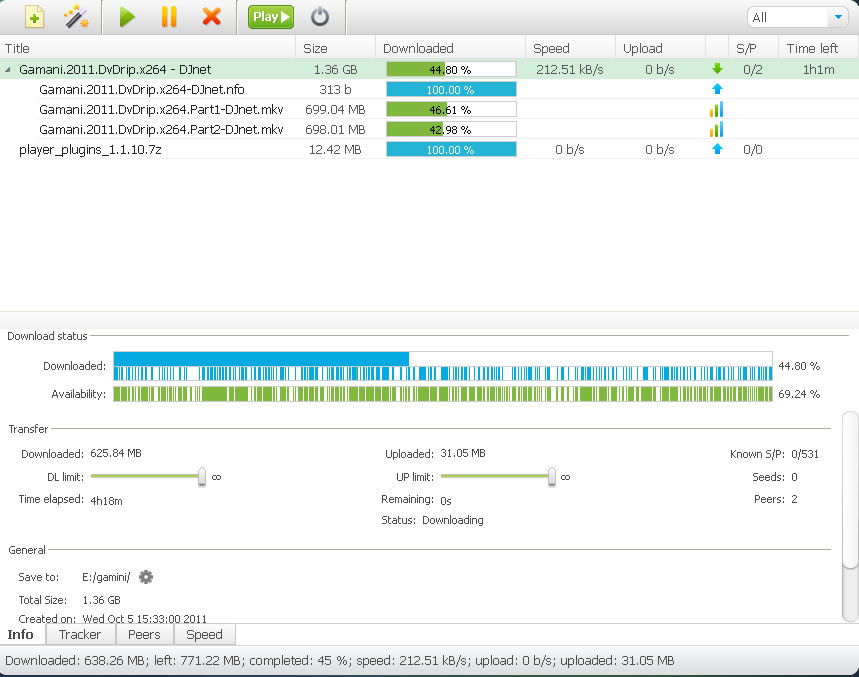Sort by the Downloaded column header
Image resolution: width=859 pixels, height=677 pixels.
coord(450,48)
